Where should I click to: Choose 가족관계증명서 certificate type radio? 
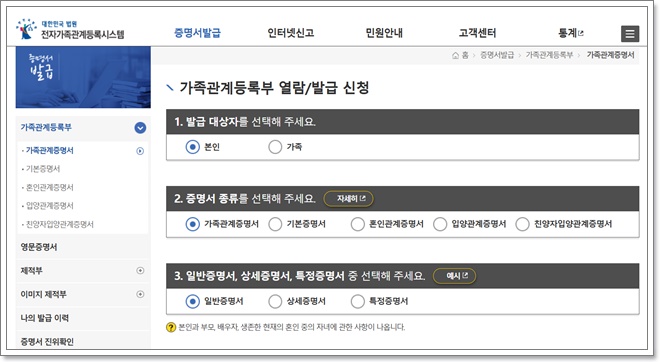192,224
